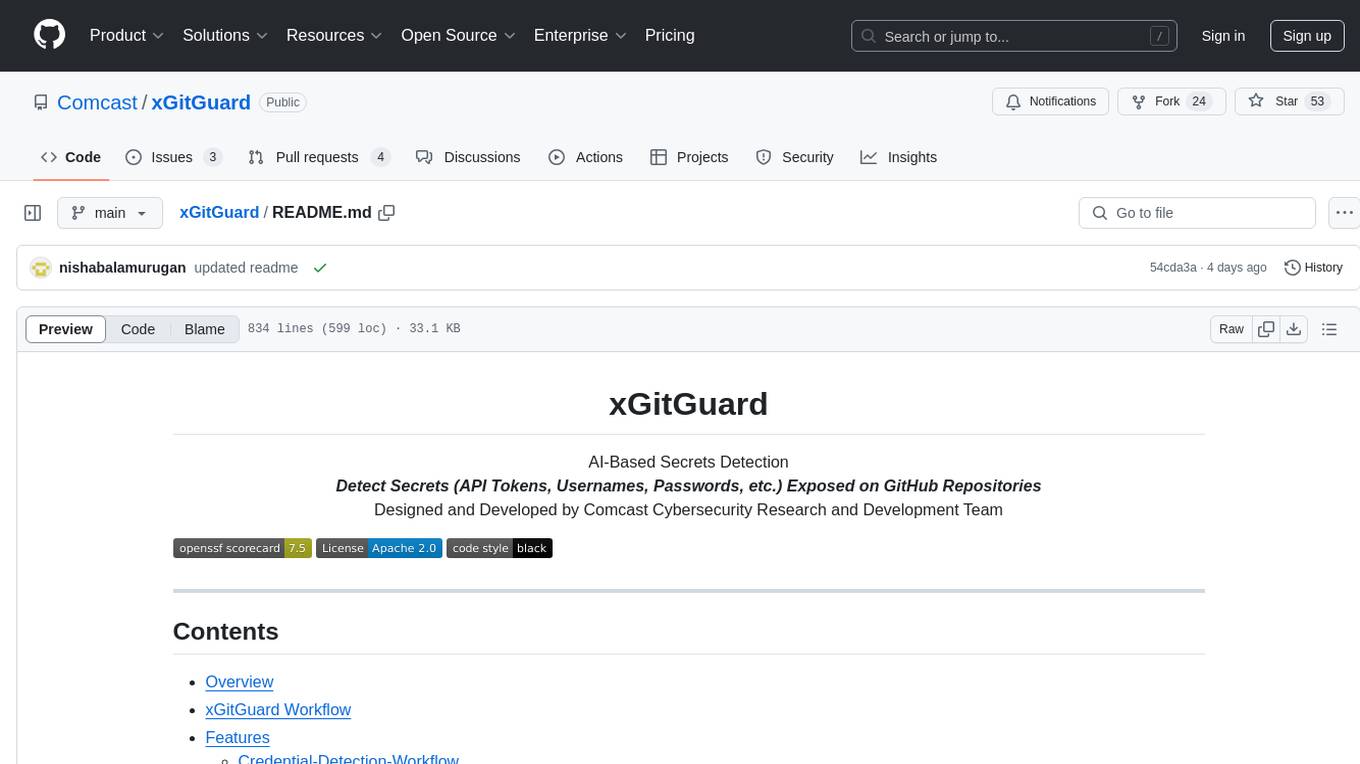Click the code style black badge

[x=499, y=548]
